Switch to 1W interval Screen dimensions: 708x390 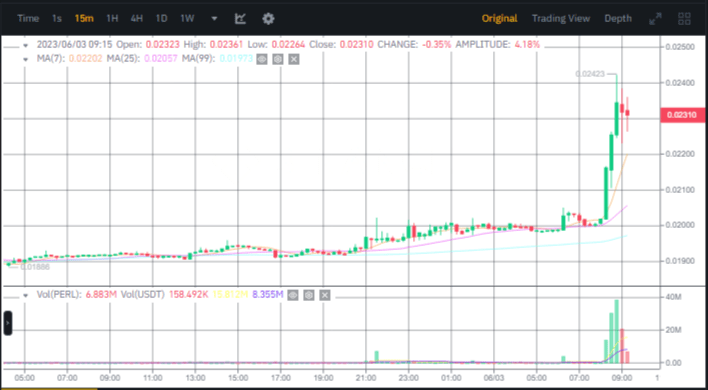point(187,19)
